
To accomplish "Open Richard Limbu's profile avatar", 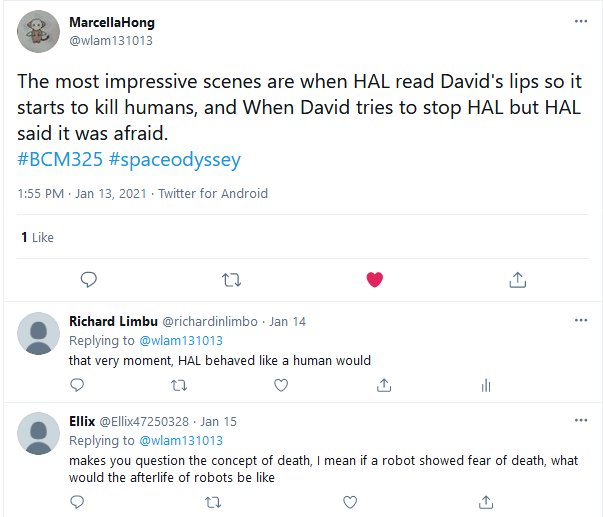I will coord(38,333).
